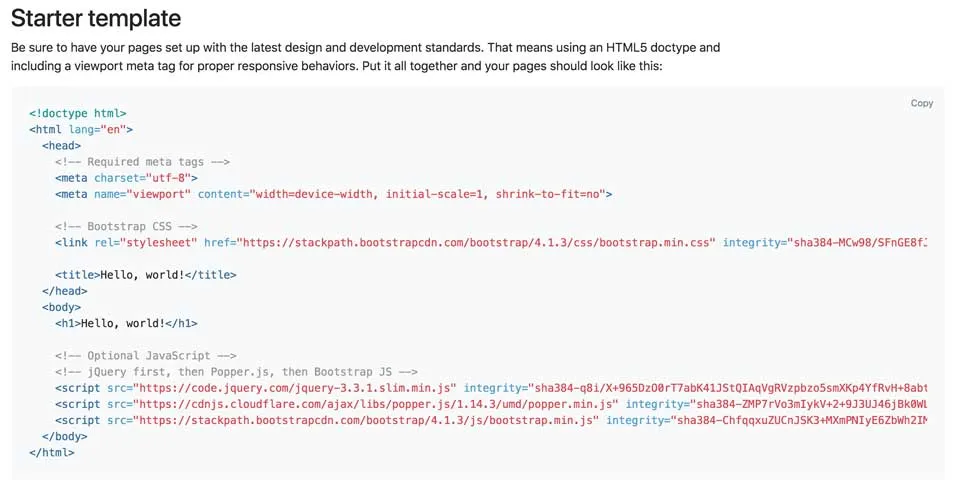The image size is (960, 480).
Task: Click the intro paragraph about HTML5 doctype
Action: [x=365, y=56]
